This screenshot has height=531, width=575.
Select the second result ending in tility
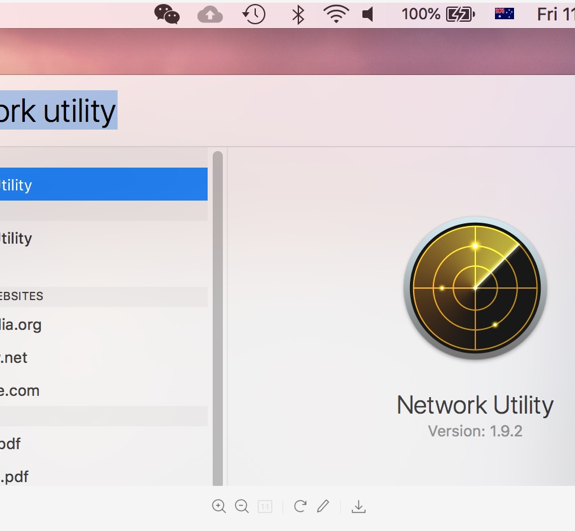click(x=104, y=238)
